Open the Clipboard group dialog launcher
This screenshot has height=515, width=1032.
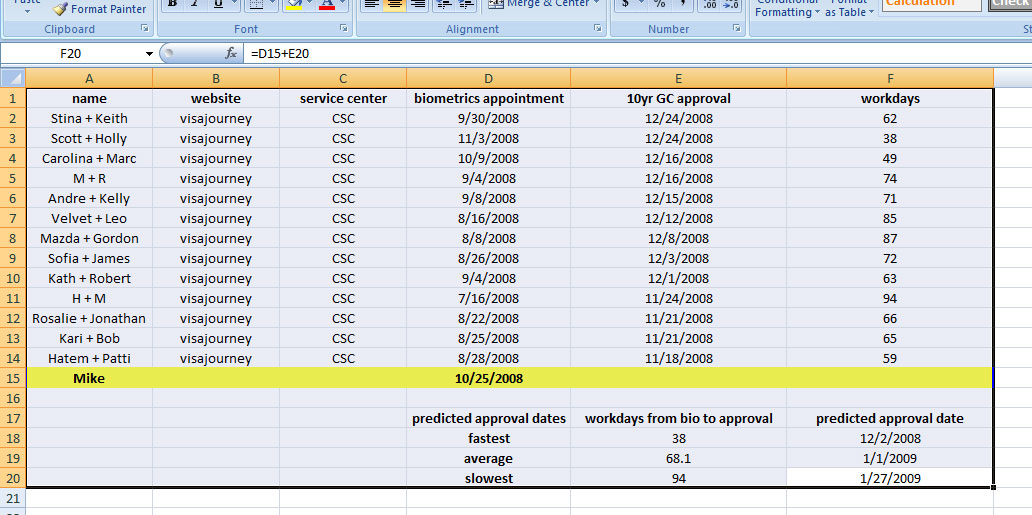click(x=145, y=28)
